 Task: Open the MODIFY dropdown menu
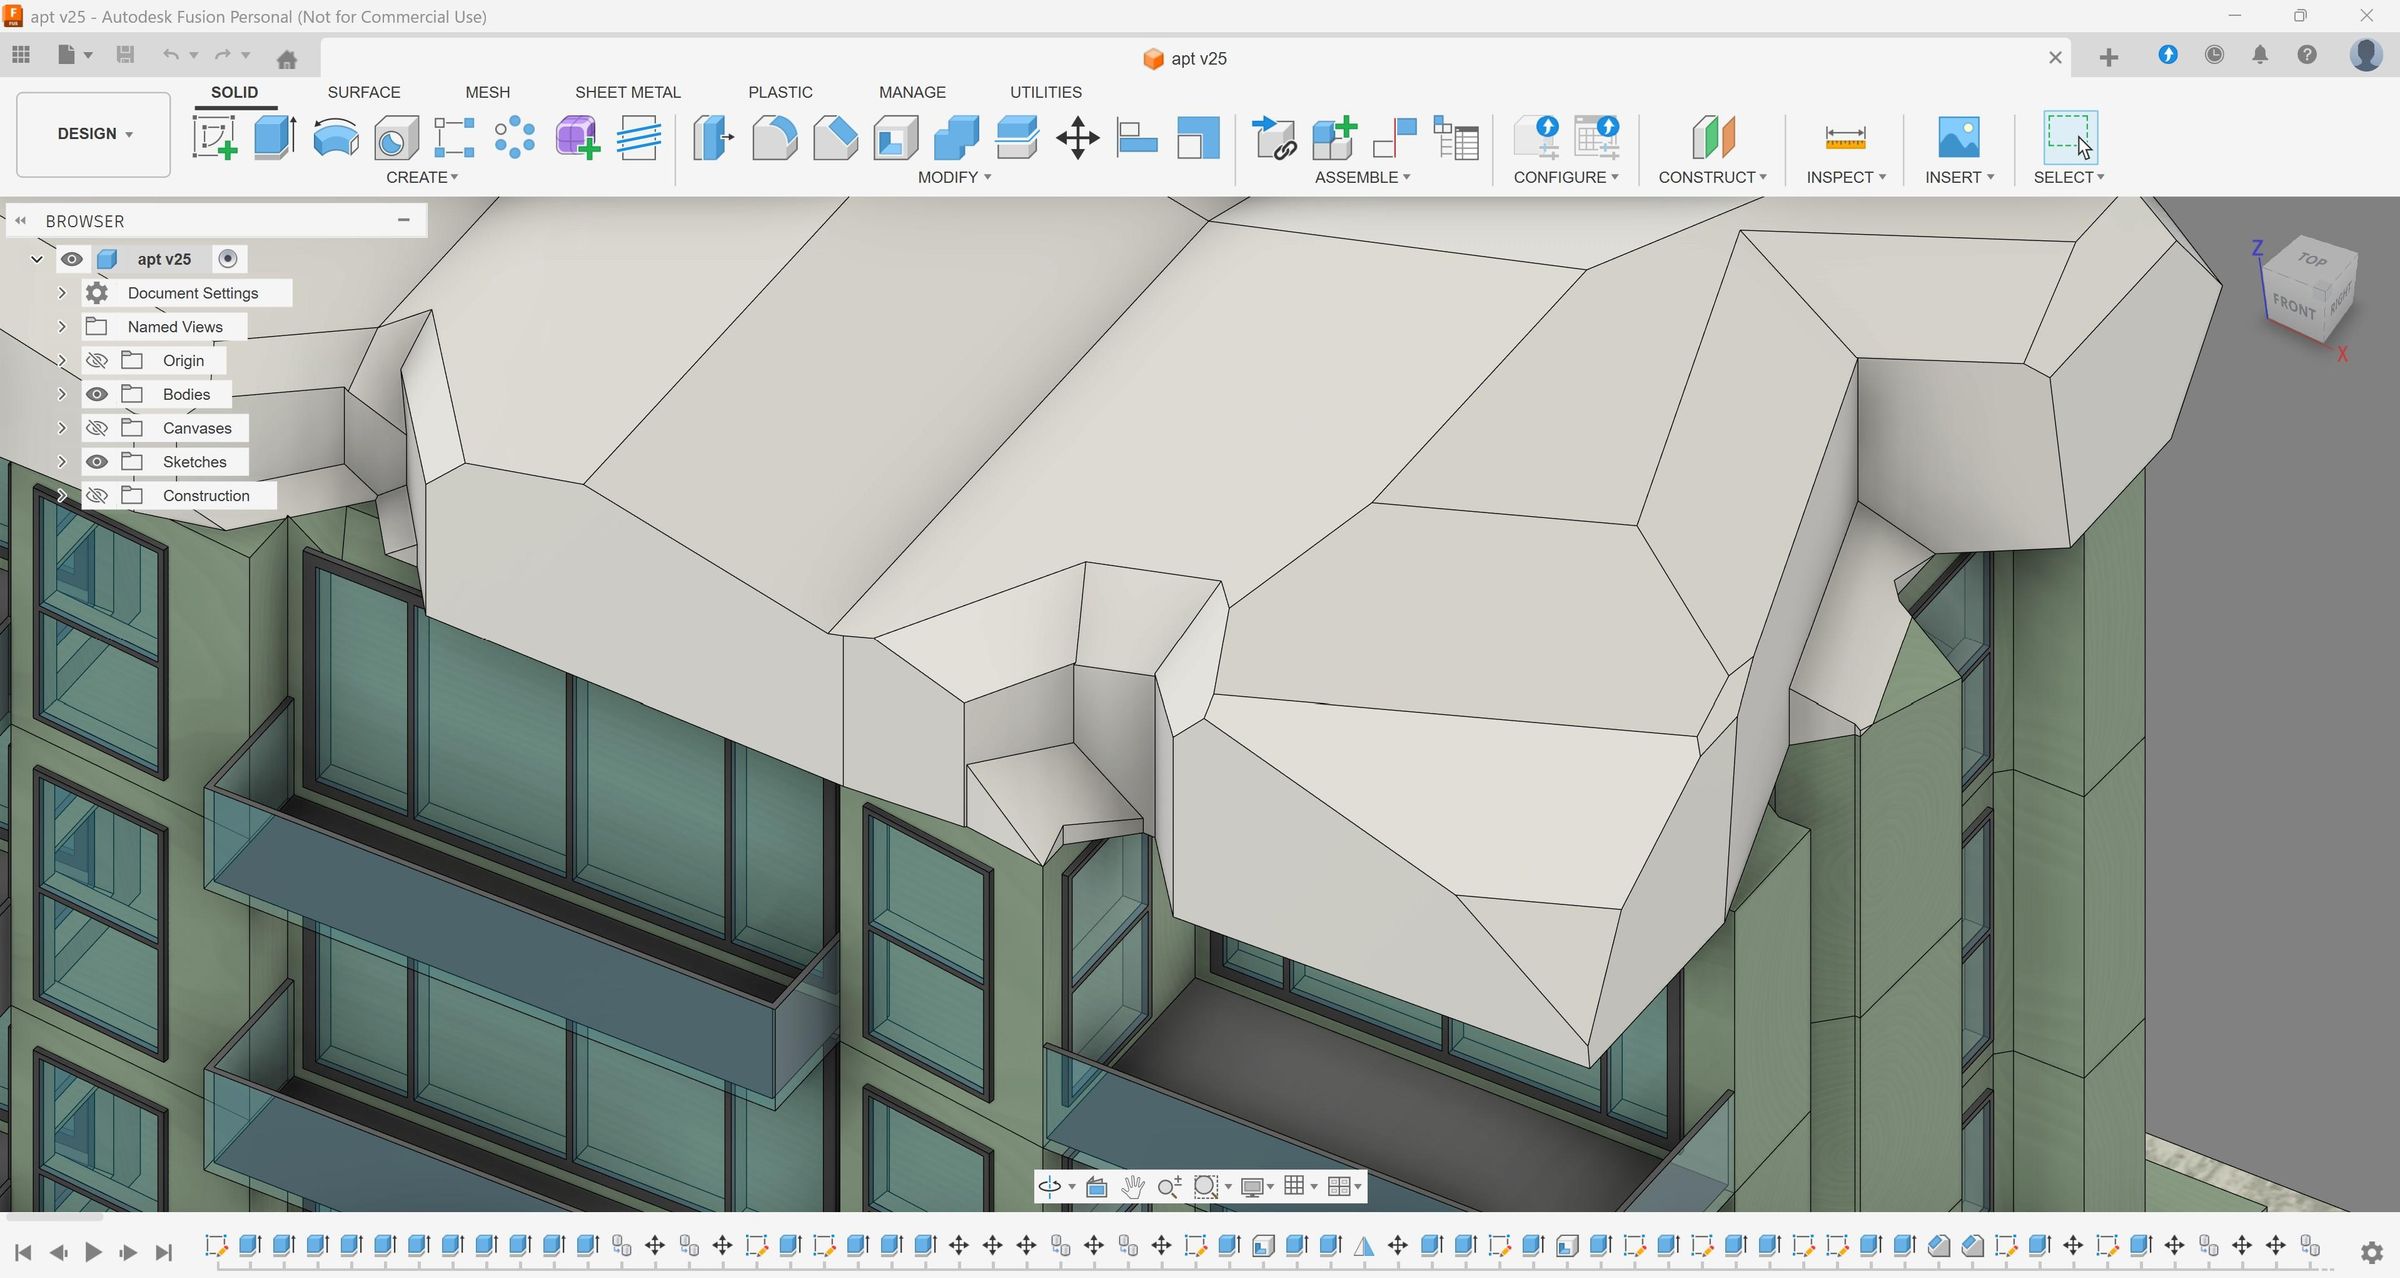[x=954, y=177]
